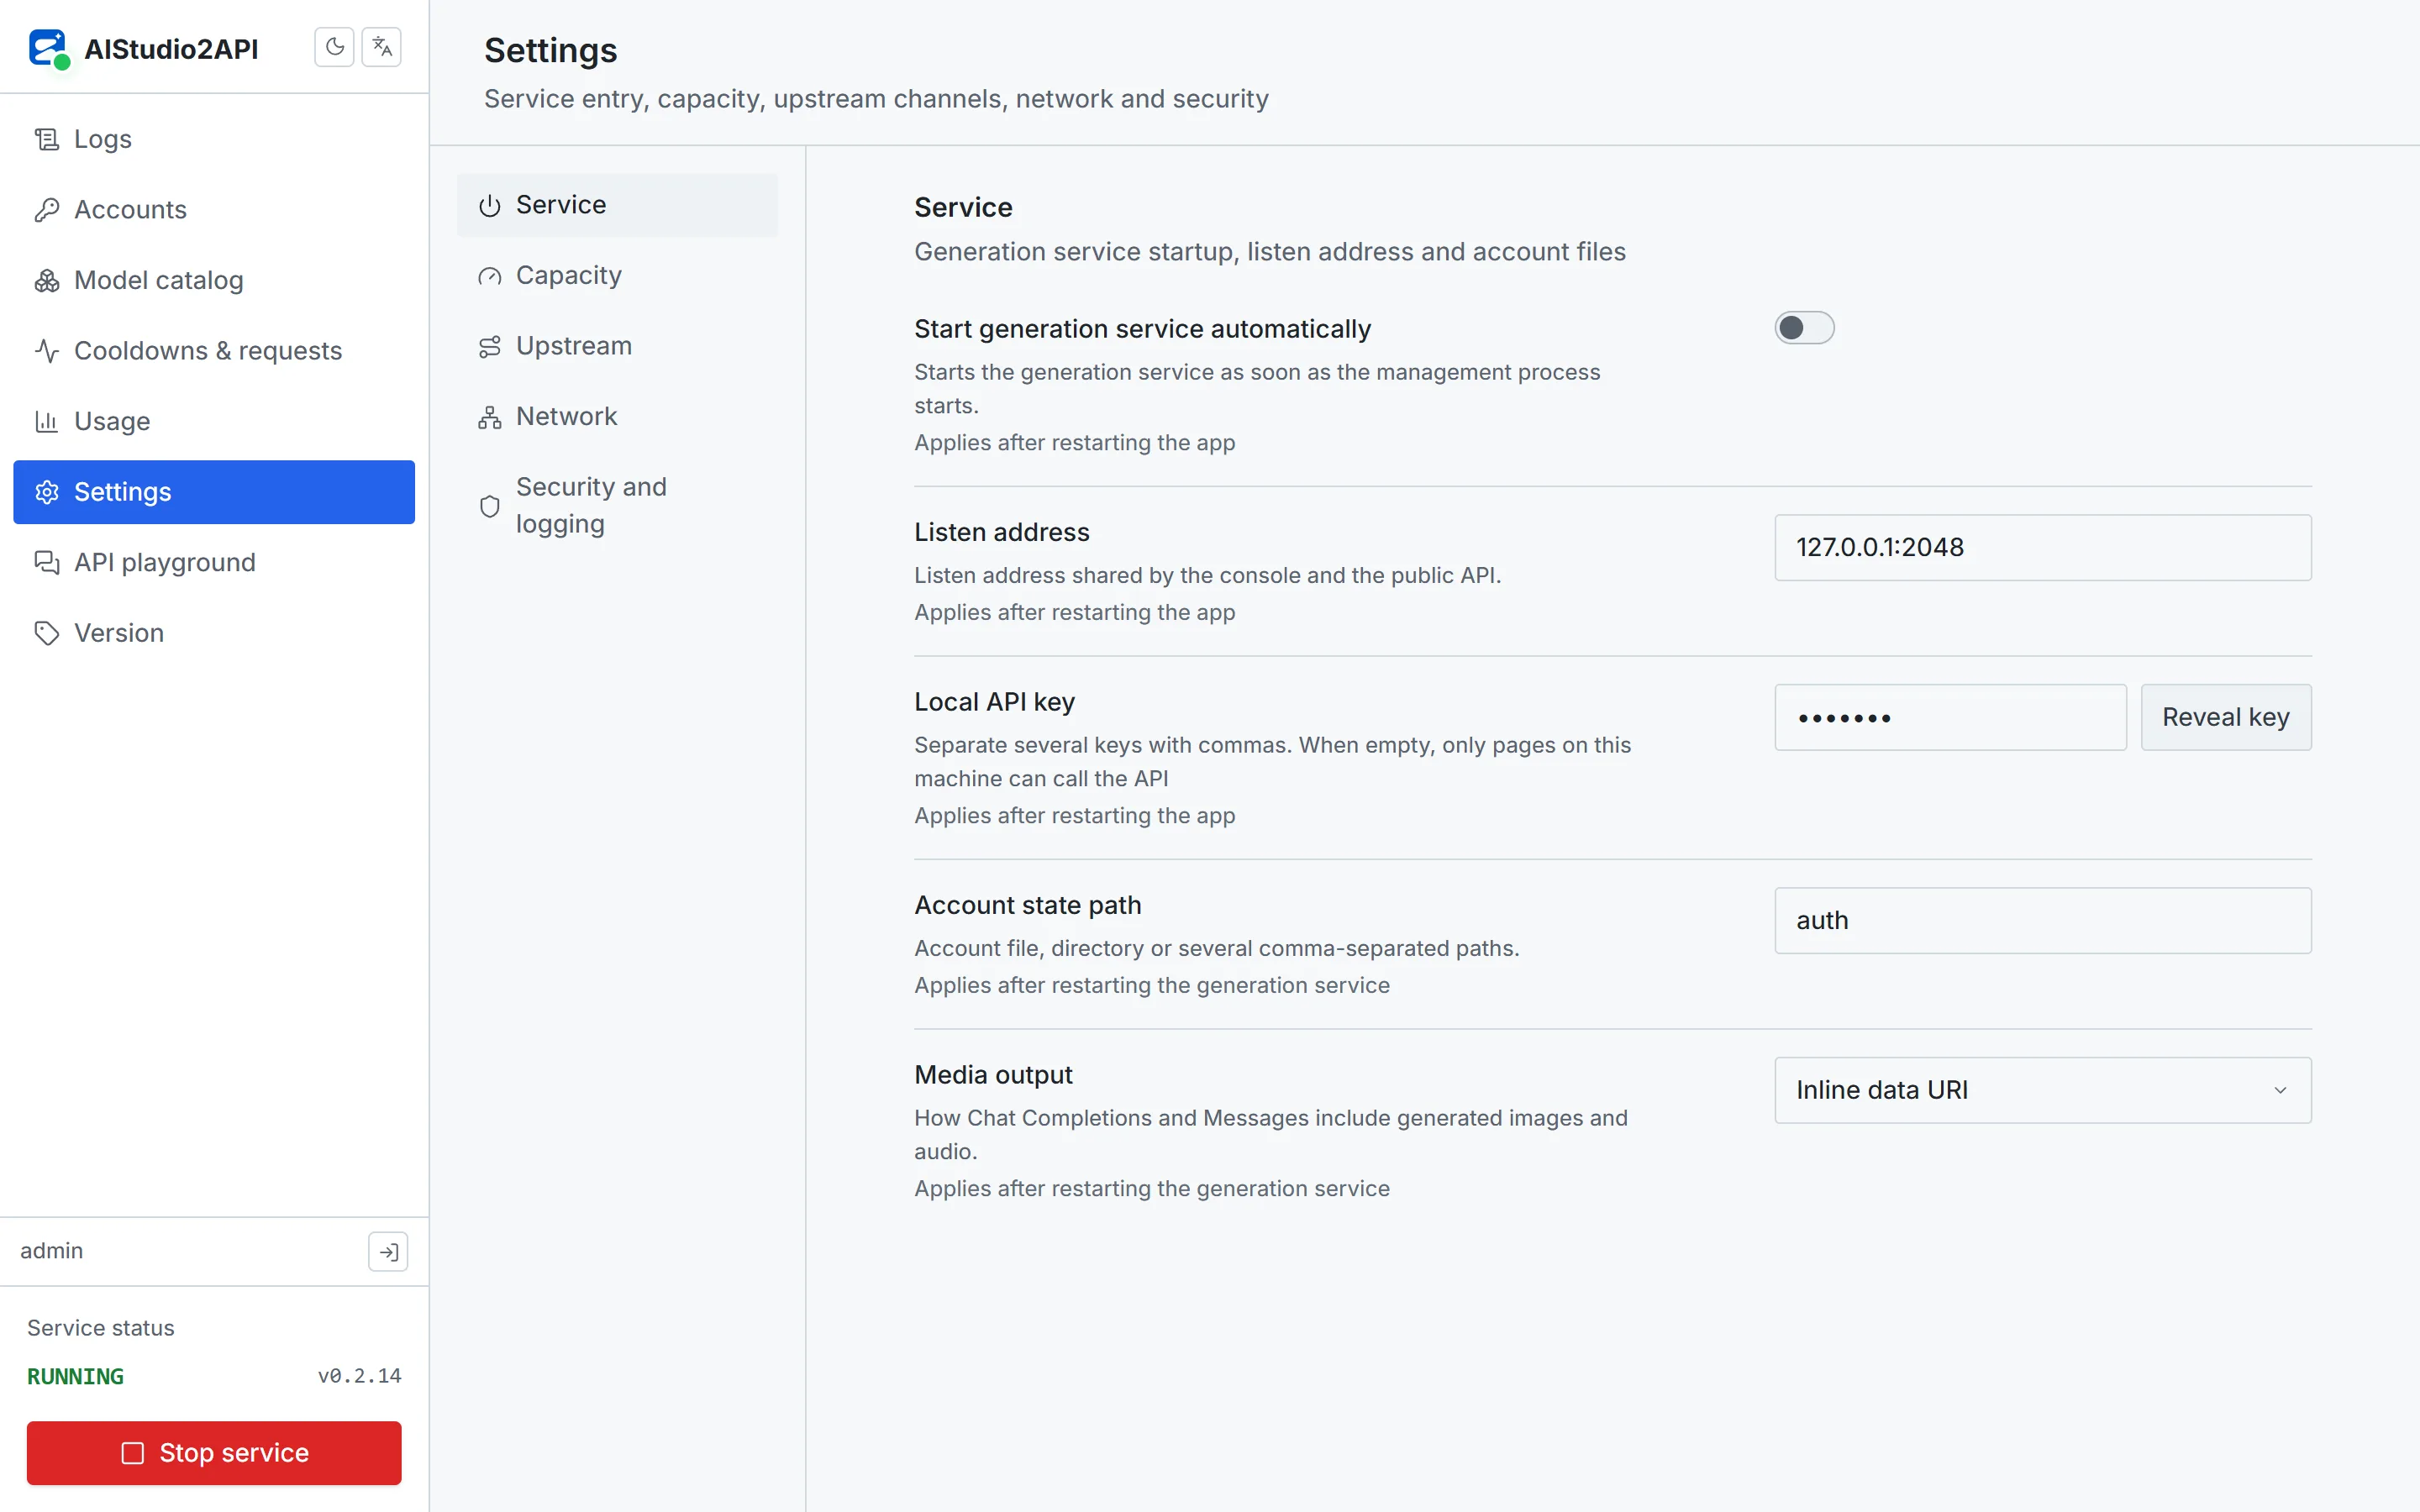Open the Media output dropdown
2420x1512 pixels.
point(2042,1090)
